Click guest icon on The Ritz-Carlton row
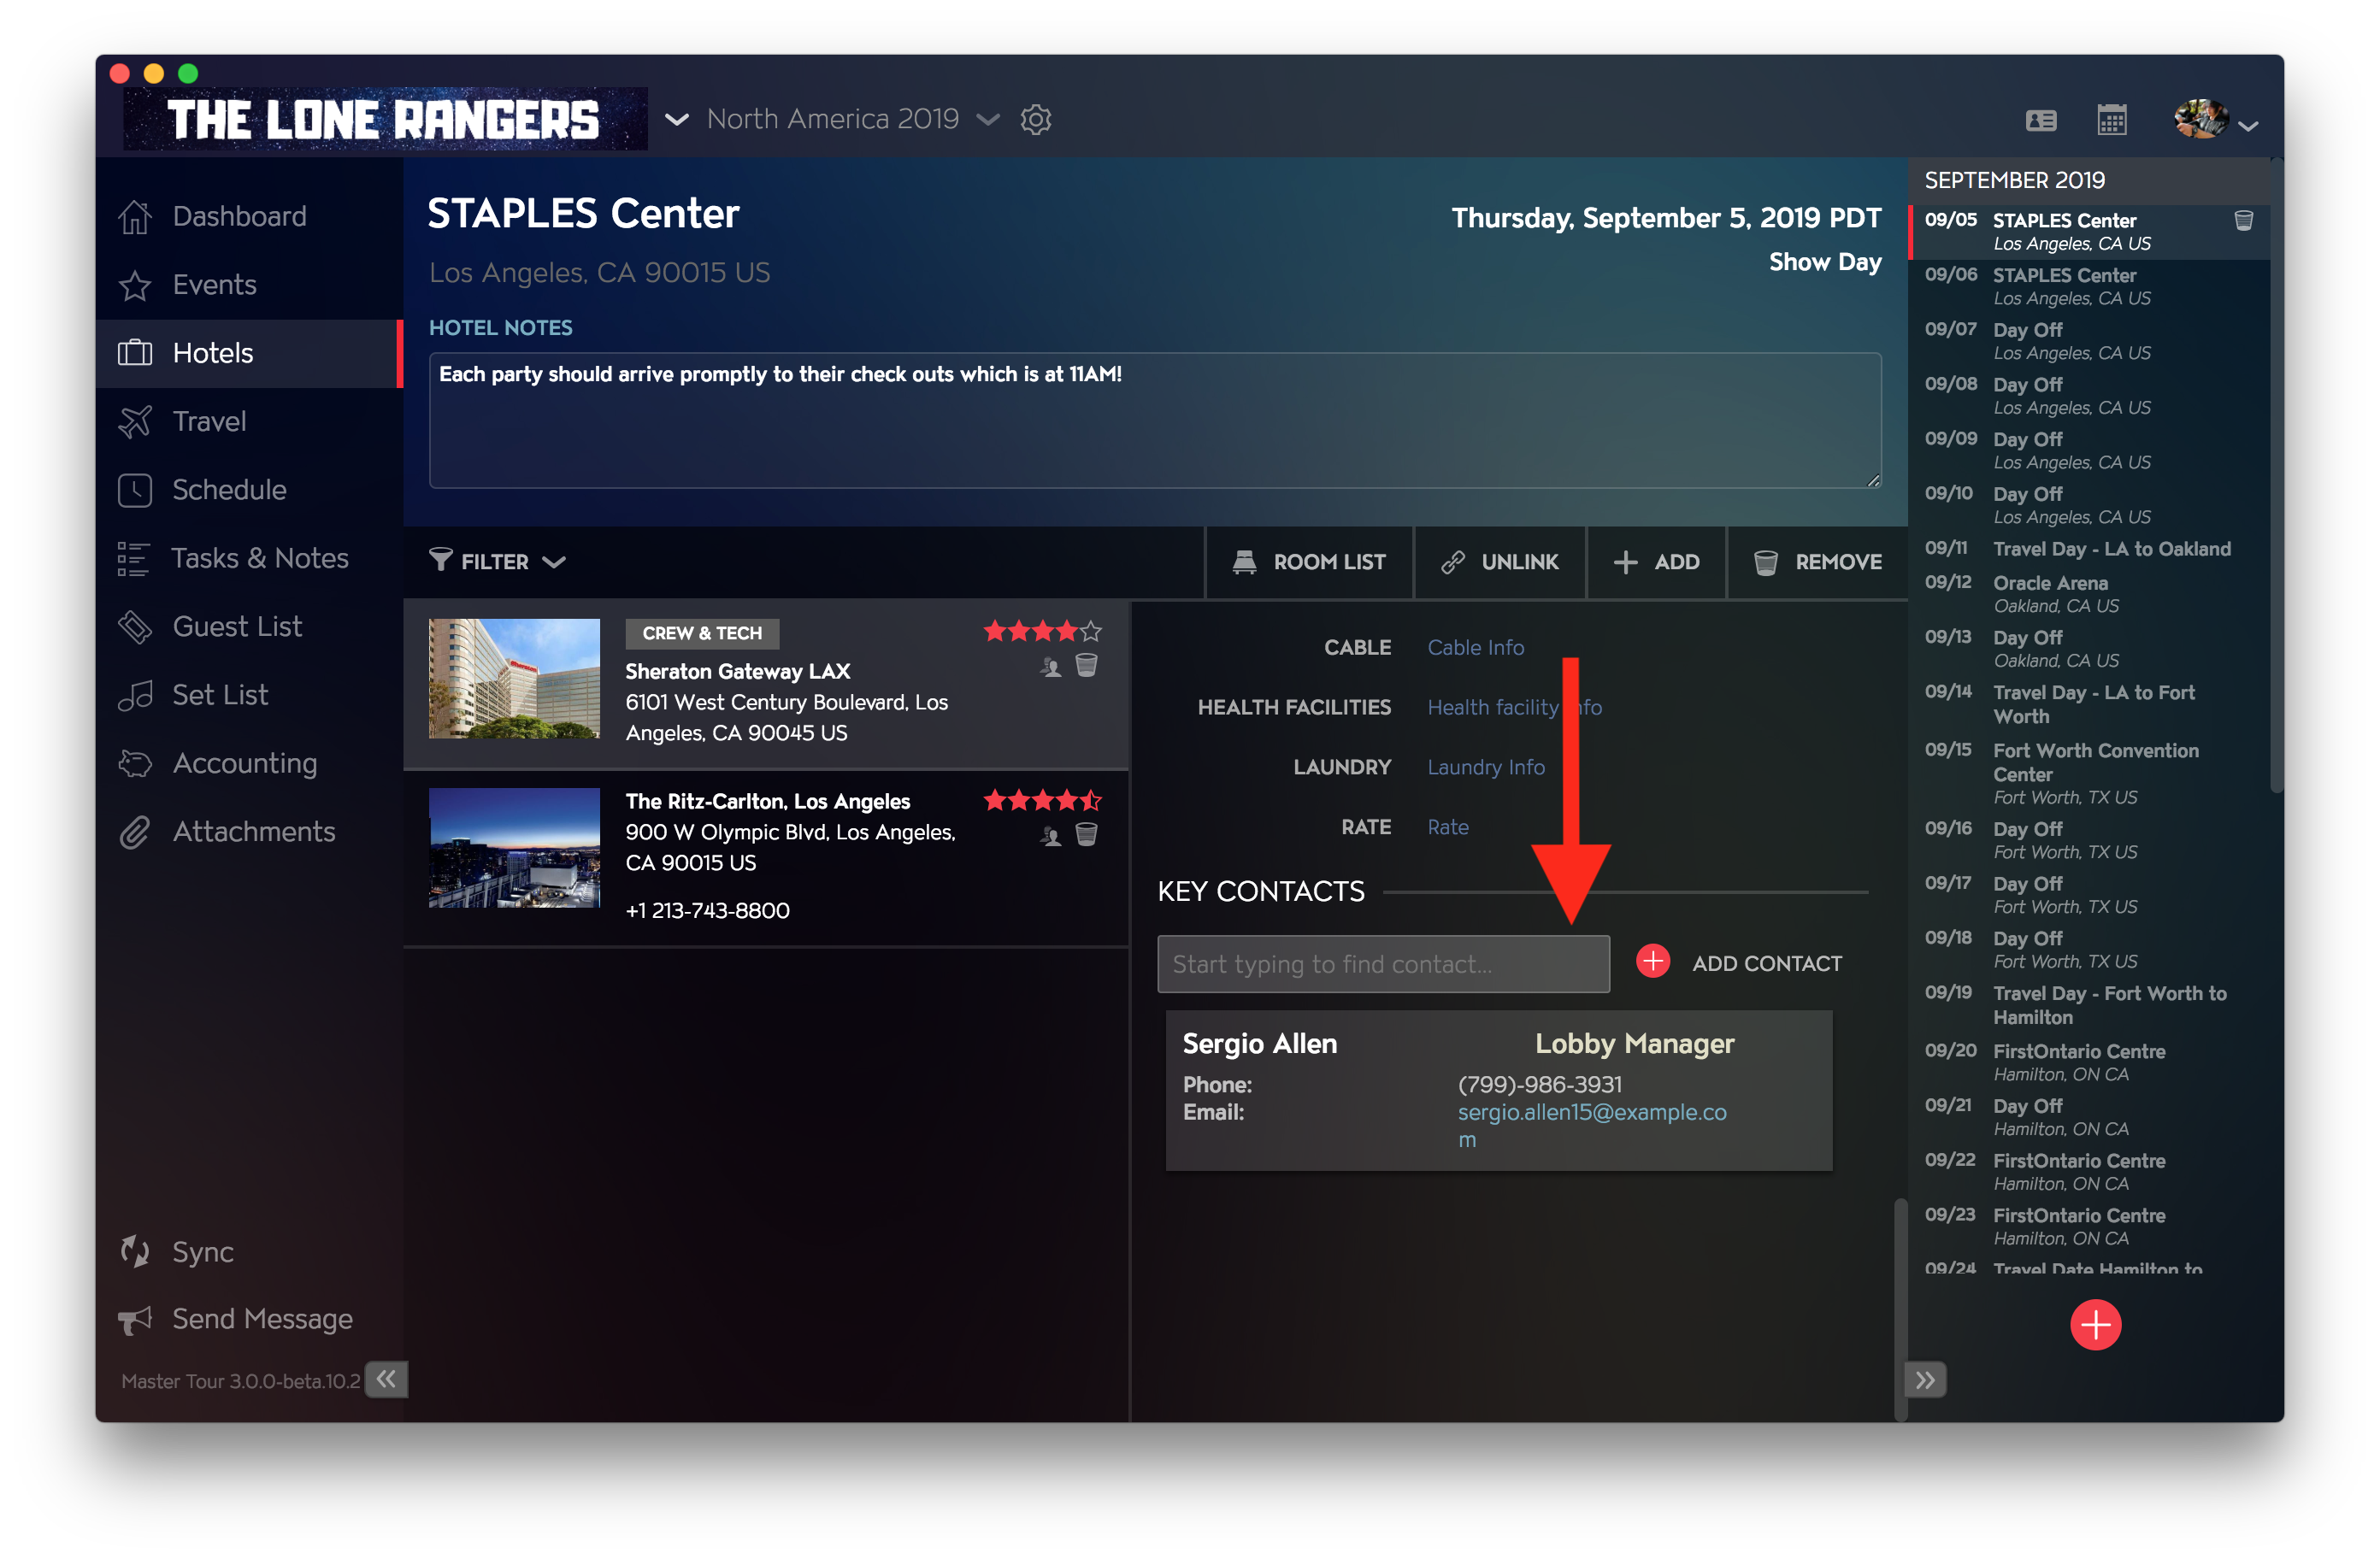Image resolution: width=2380 pixels, height=1559 pixels. [x=1050, y=836]
